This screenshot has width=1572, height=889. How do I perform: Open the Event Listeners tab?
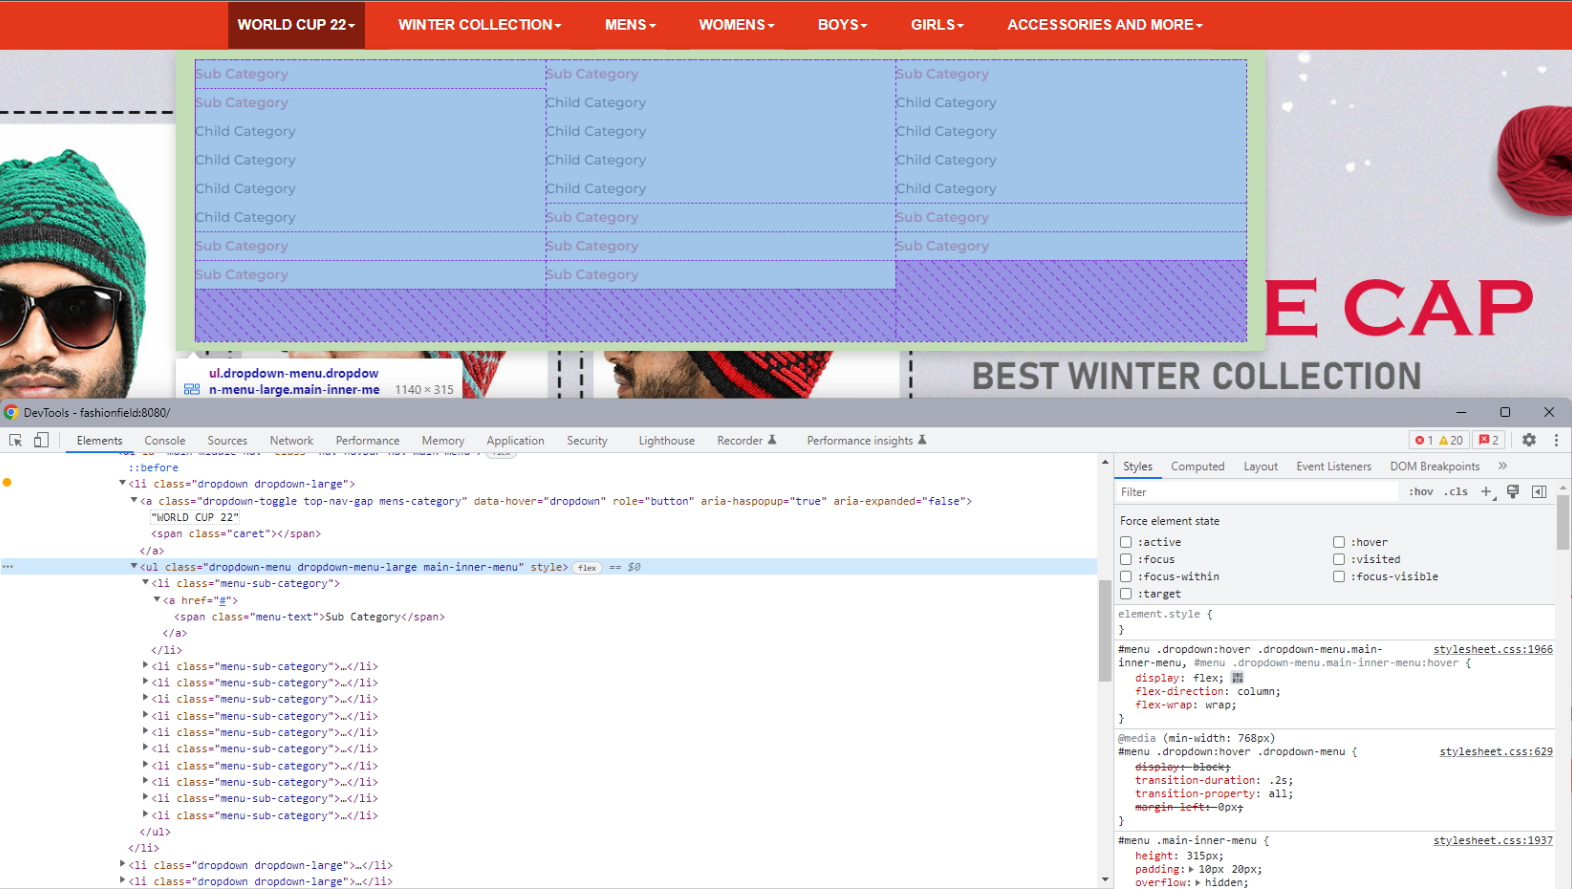tap(1333, 466)
